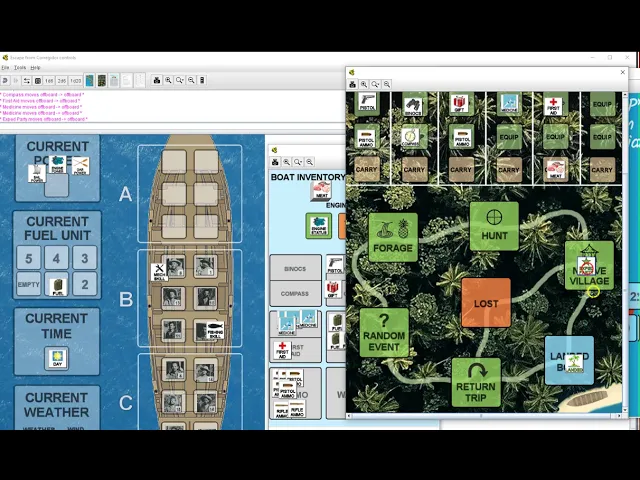
Task: Select the Oar Power counter under Current Power
Action: [80, 166]
